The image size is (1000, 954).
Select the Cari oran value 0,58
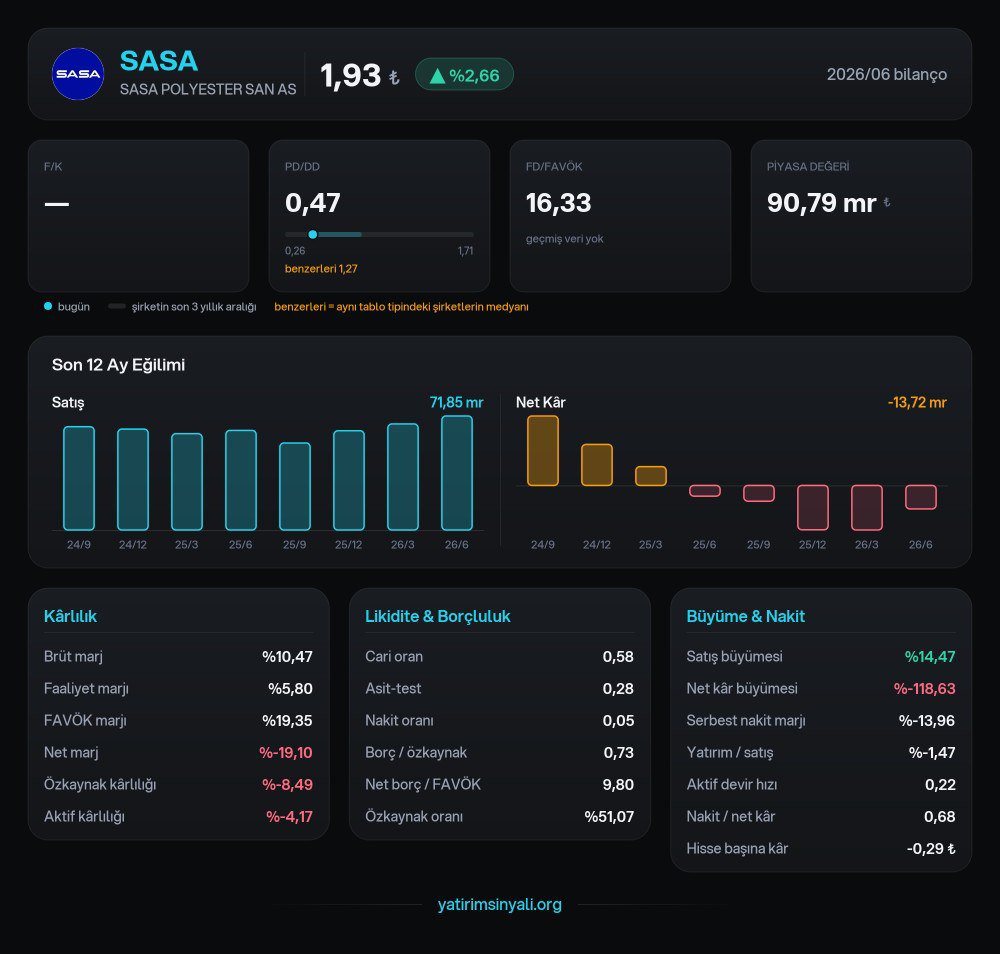(x=619, y=656)
